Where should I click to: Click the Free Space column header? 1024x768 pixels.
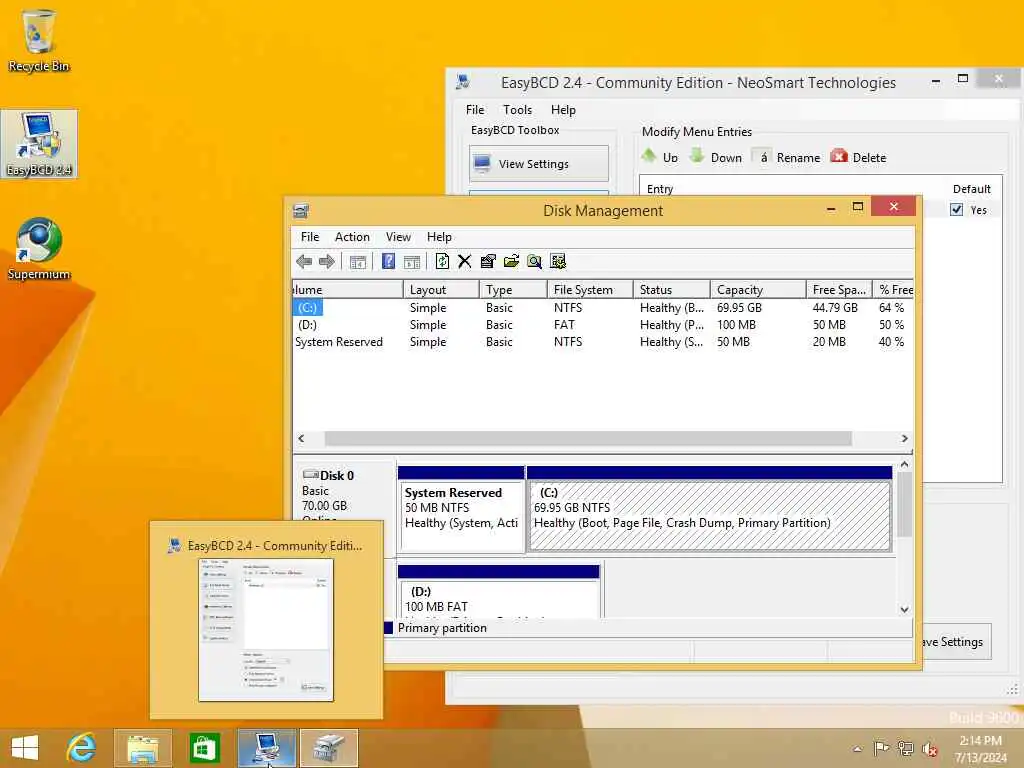point(839,289)
